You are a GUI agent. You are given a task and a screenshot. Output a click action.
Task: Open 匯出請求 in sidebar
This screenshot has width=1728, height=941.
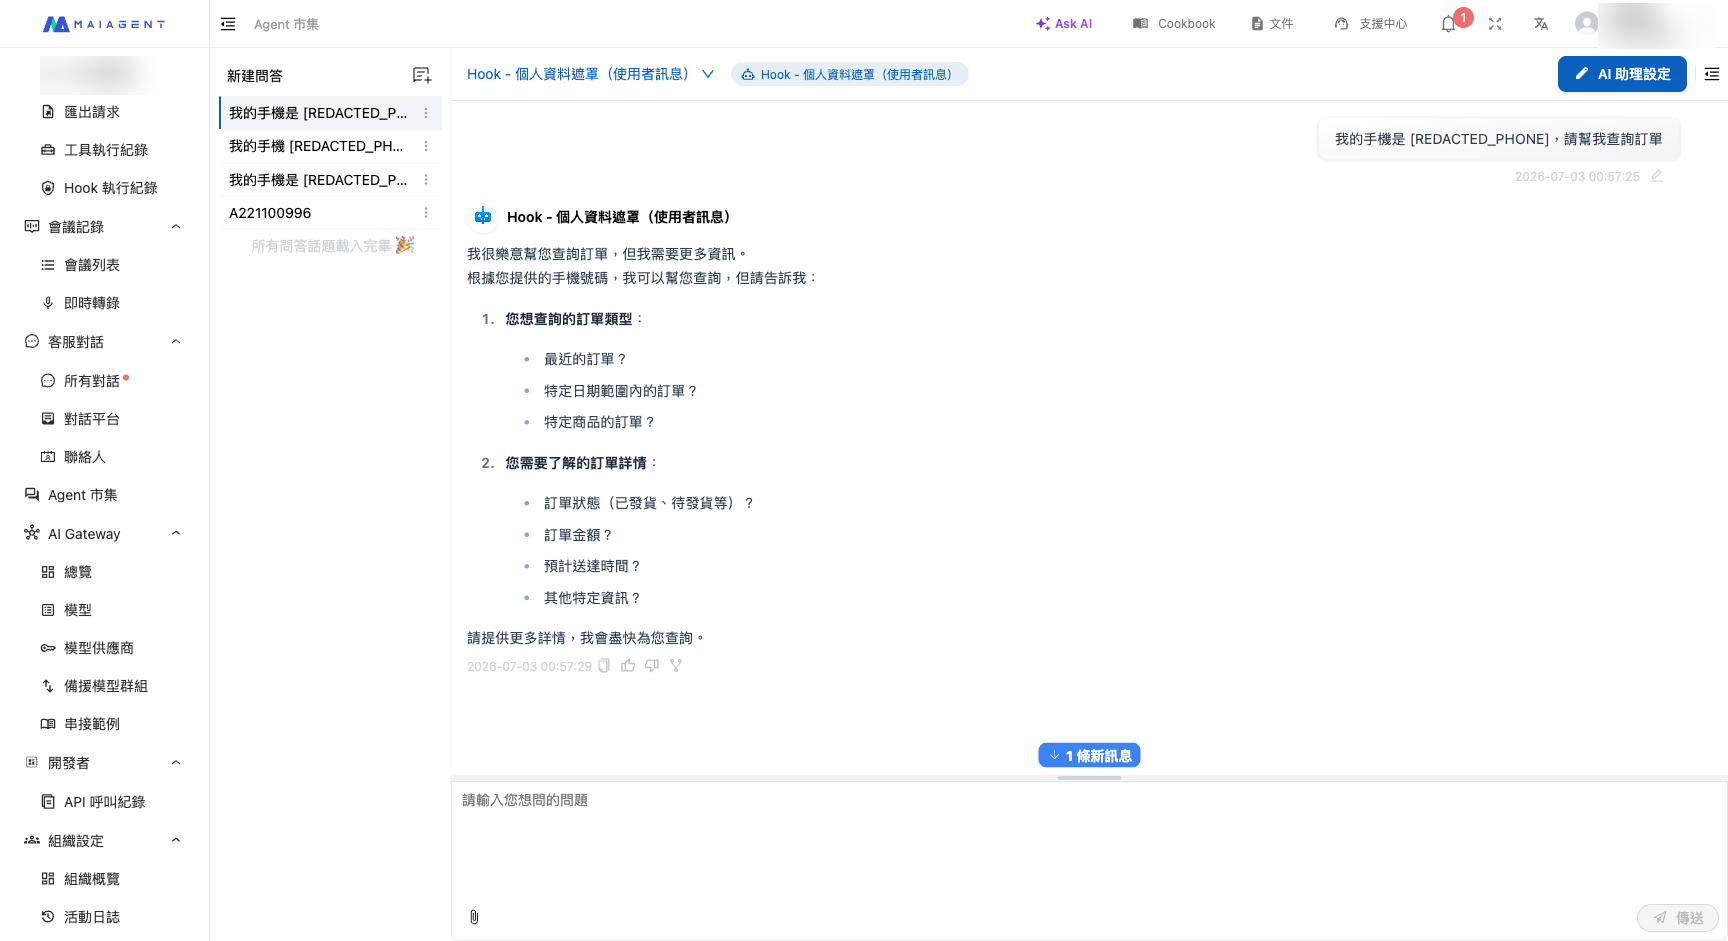click(x=92, y=112)
